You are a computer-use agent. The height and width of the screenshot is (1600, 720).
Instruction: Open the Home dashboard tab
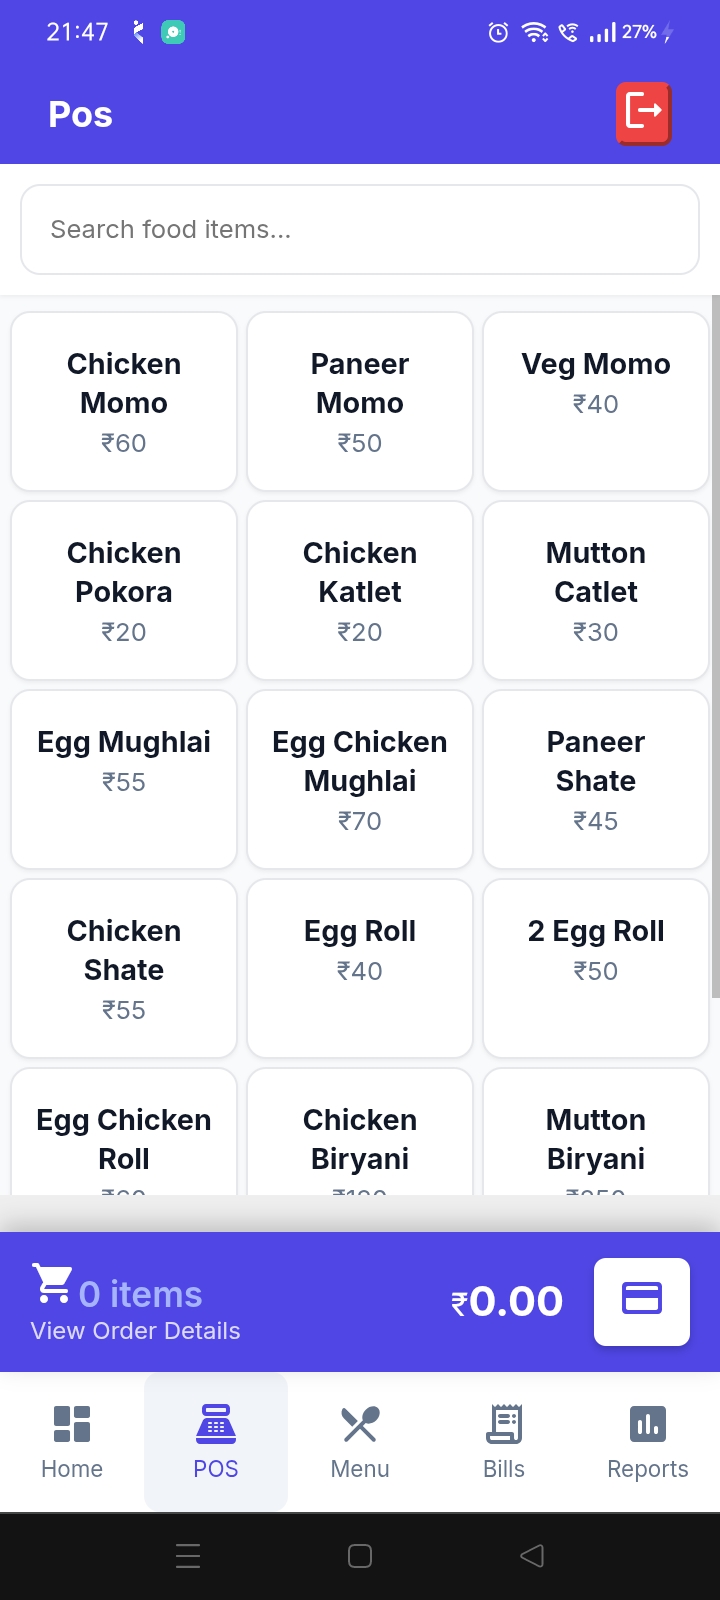point(72,1441)
